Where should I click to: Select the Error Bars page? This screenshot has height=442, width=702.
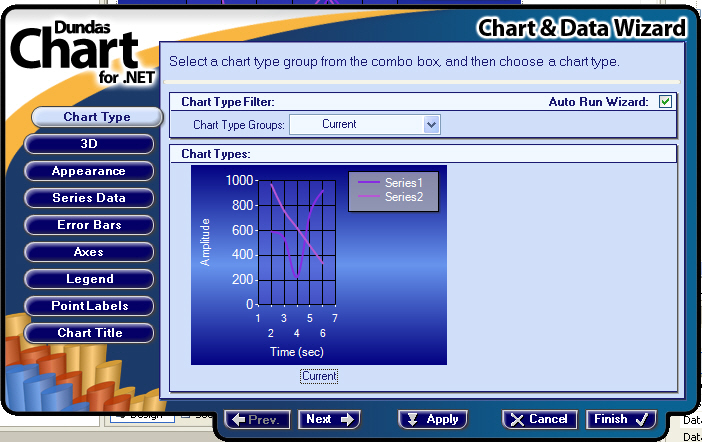[x=89, y=225]
